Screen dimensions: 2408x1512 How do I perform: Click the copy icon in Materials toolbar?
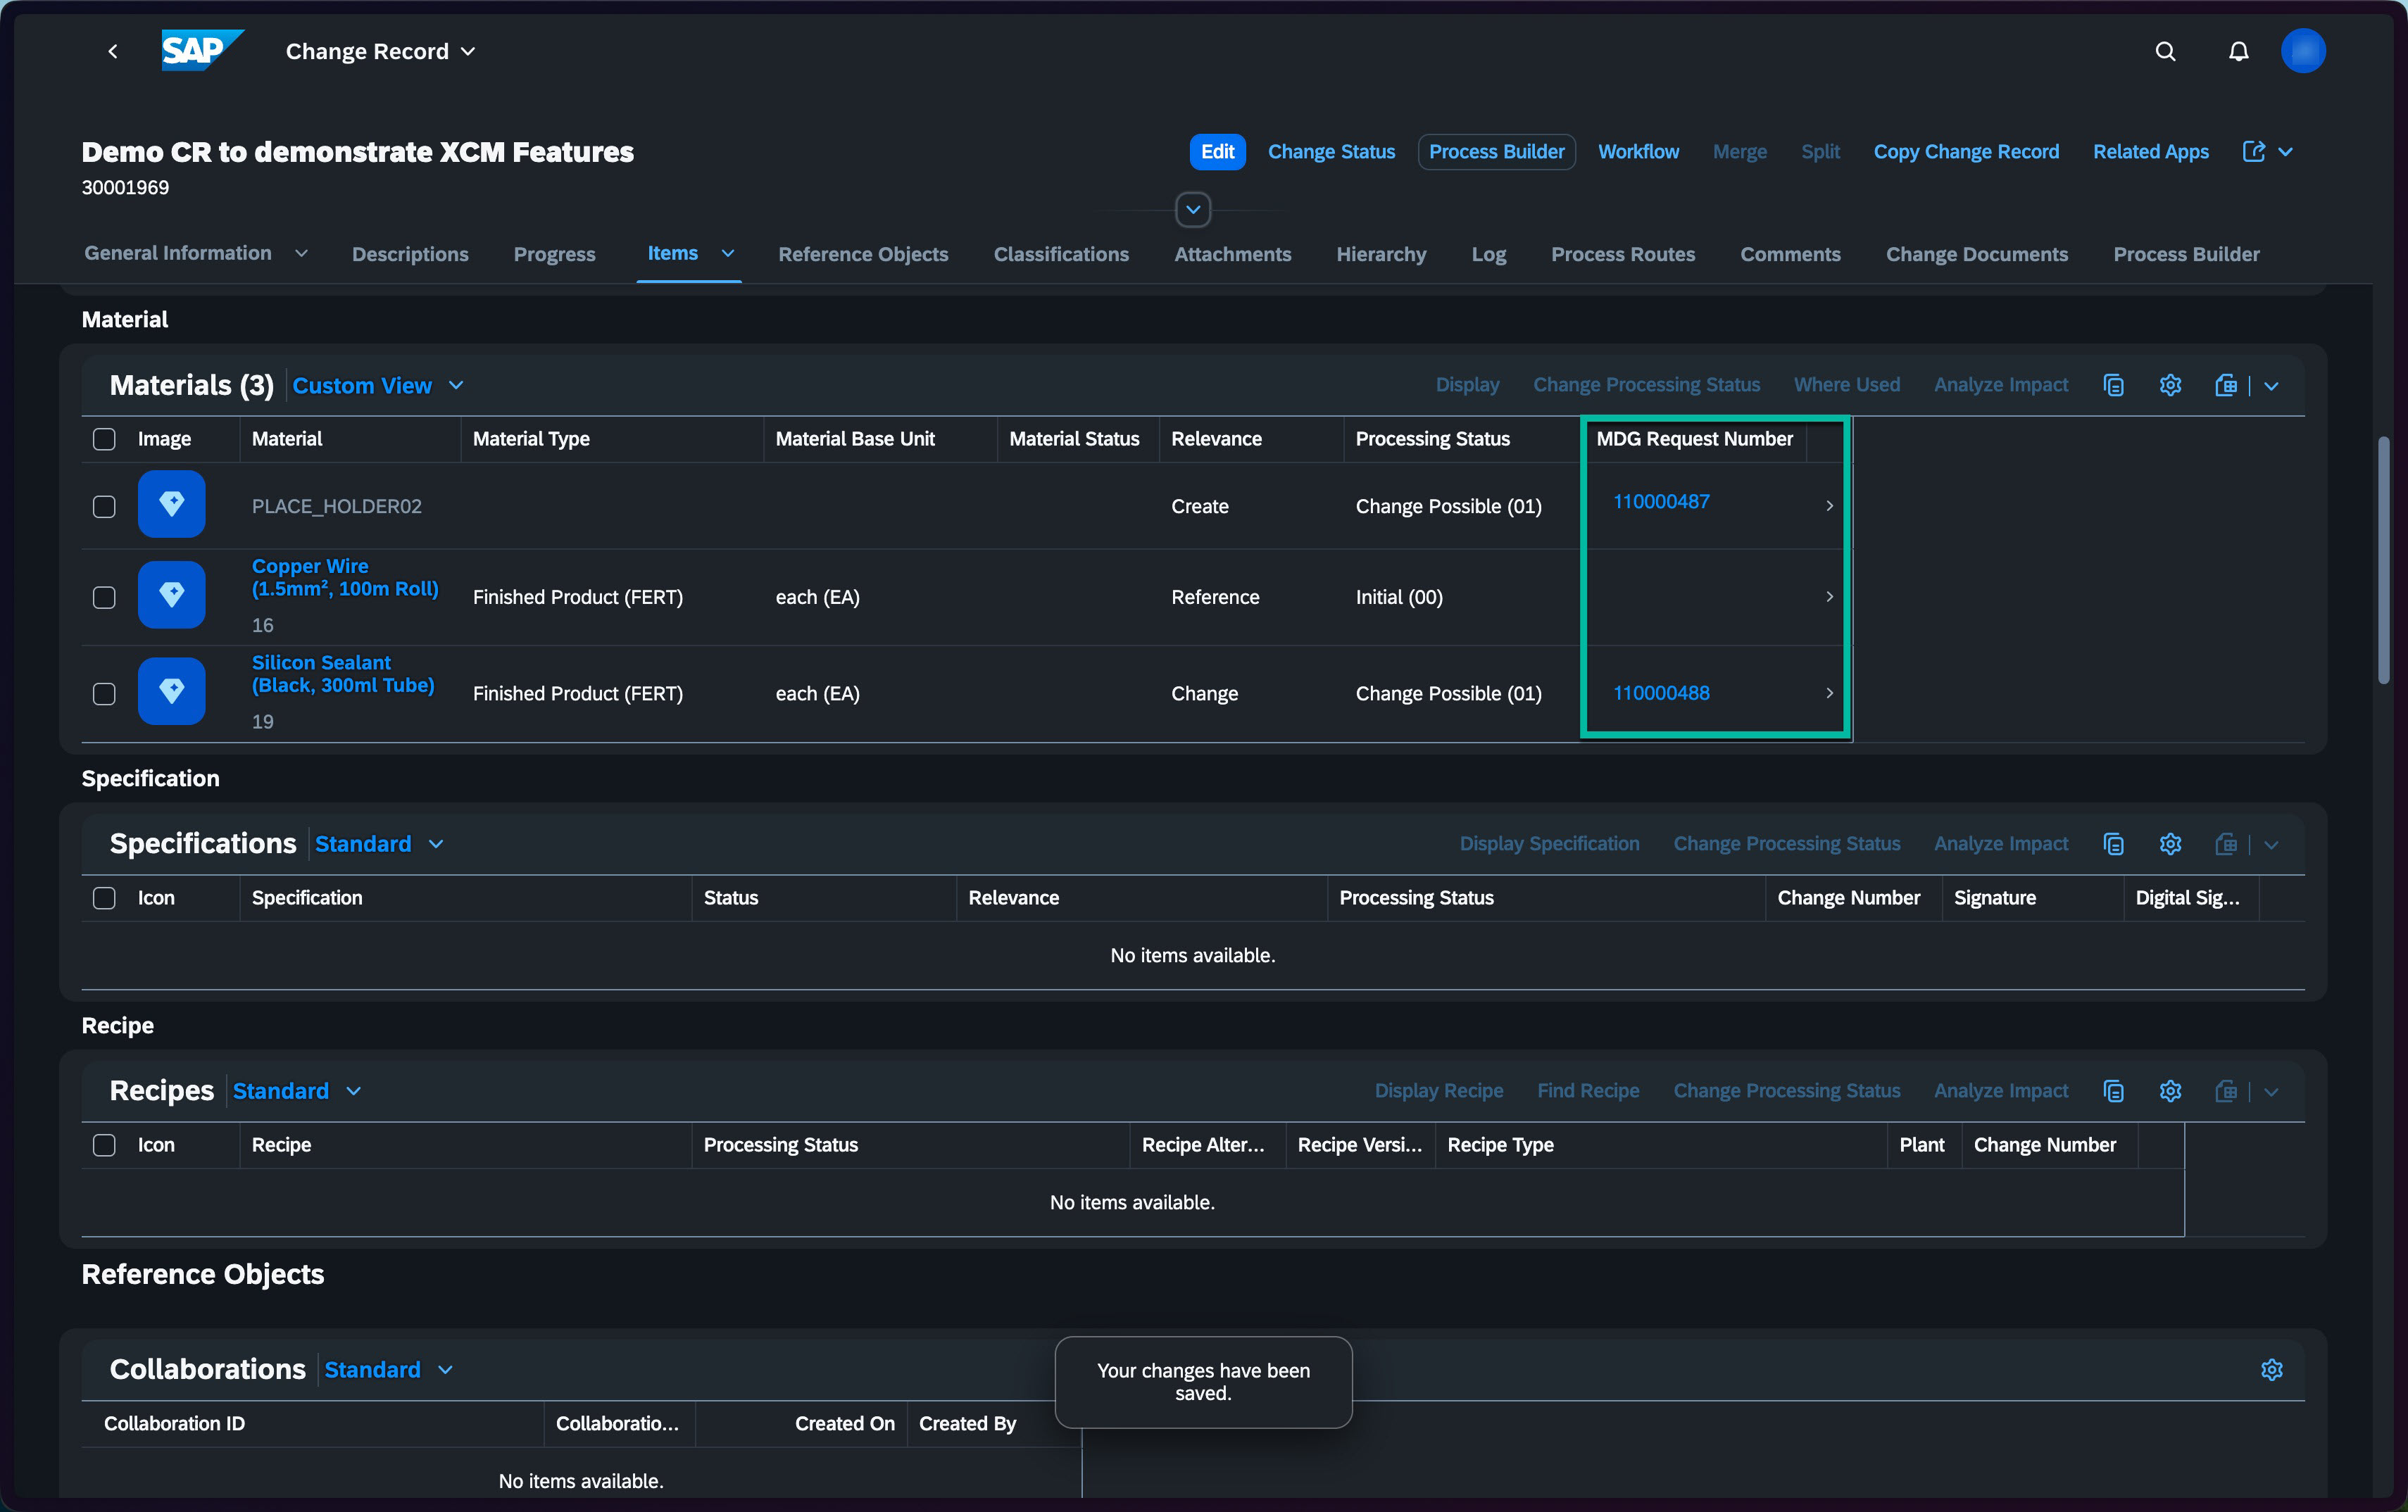[x=2113, y=386]
